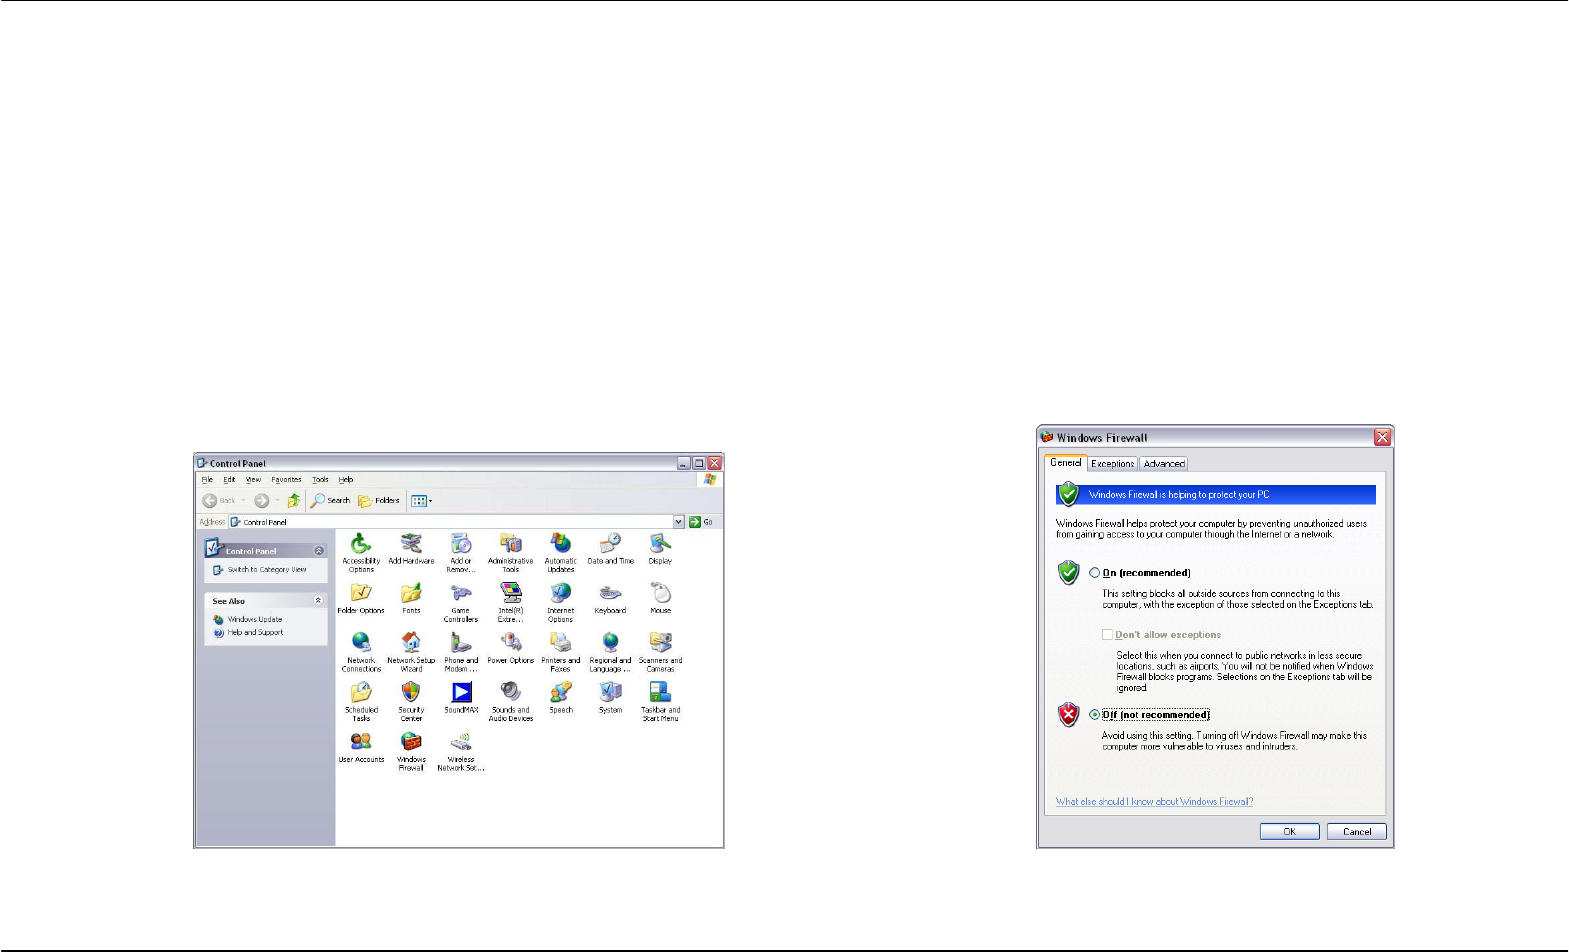Select the General tab in Windows Firewall
Image resolution: width=1569 pixels, height=952 pixels.
1066,463
